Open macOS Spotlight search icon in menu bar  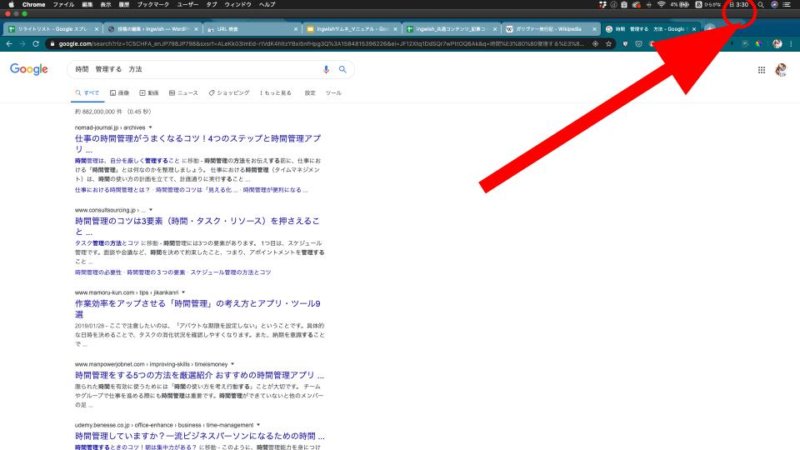coord(762,5)
